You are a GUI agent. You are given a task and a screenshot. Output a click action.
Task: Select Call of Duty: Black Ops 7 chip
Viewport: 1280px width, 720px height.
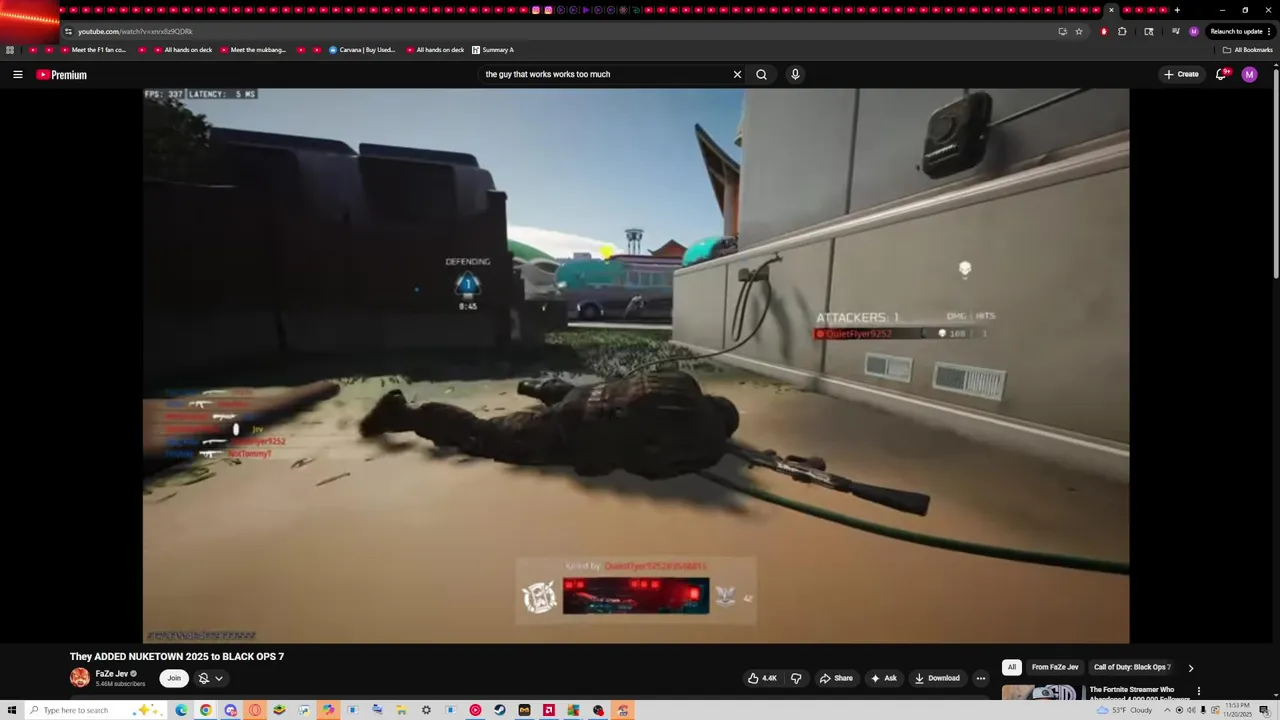pos(1132,667)
